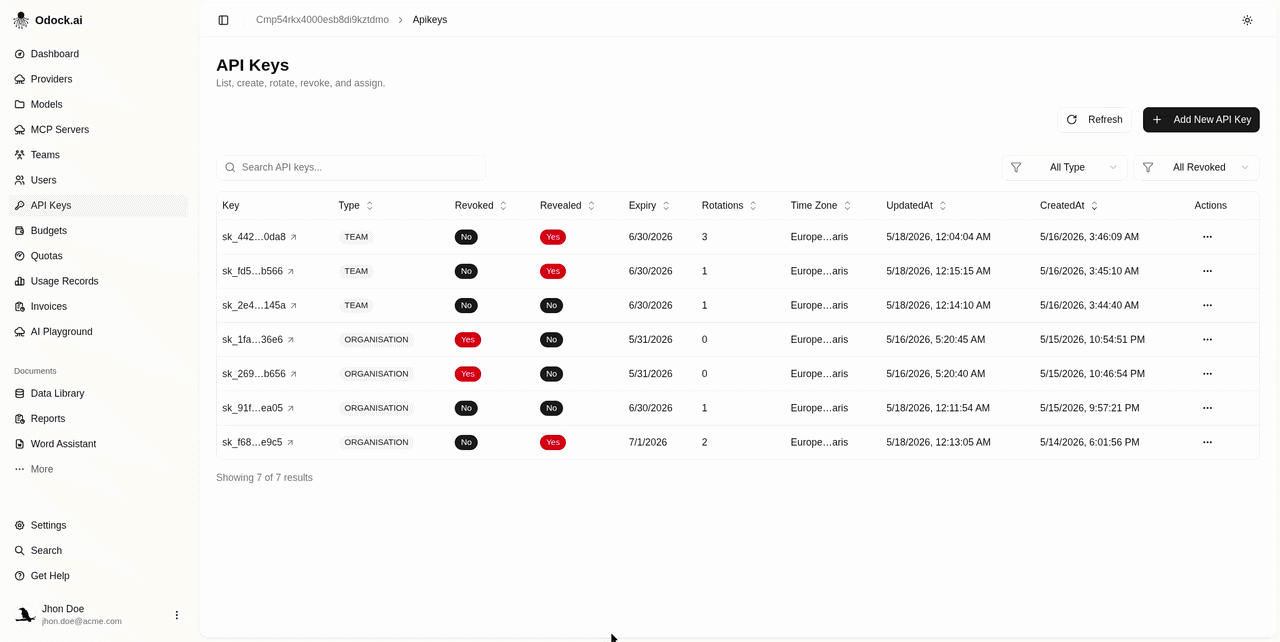Click the Revoked No badge for sk_f68...e9c5
Viewport: 1280px width, 642px height.
(x=466, y=442)
